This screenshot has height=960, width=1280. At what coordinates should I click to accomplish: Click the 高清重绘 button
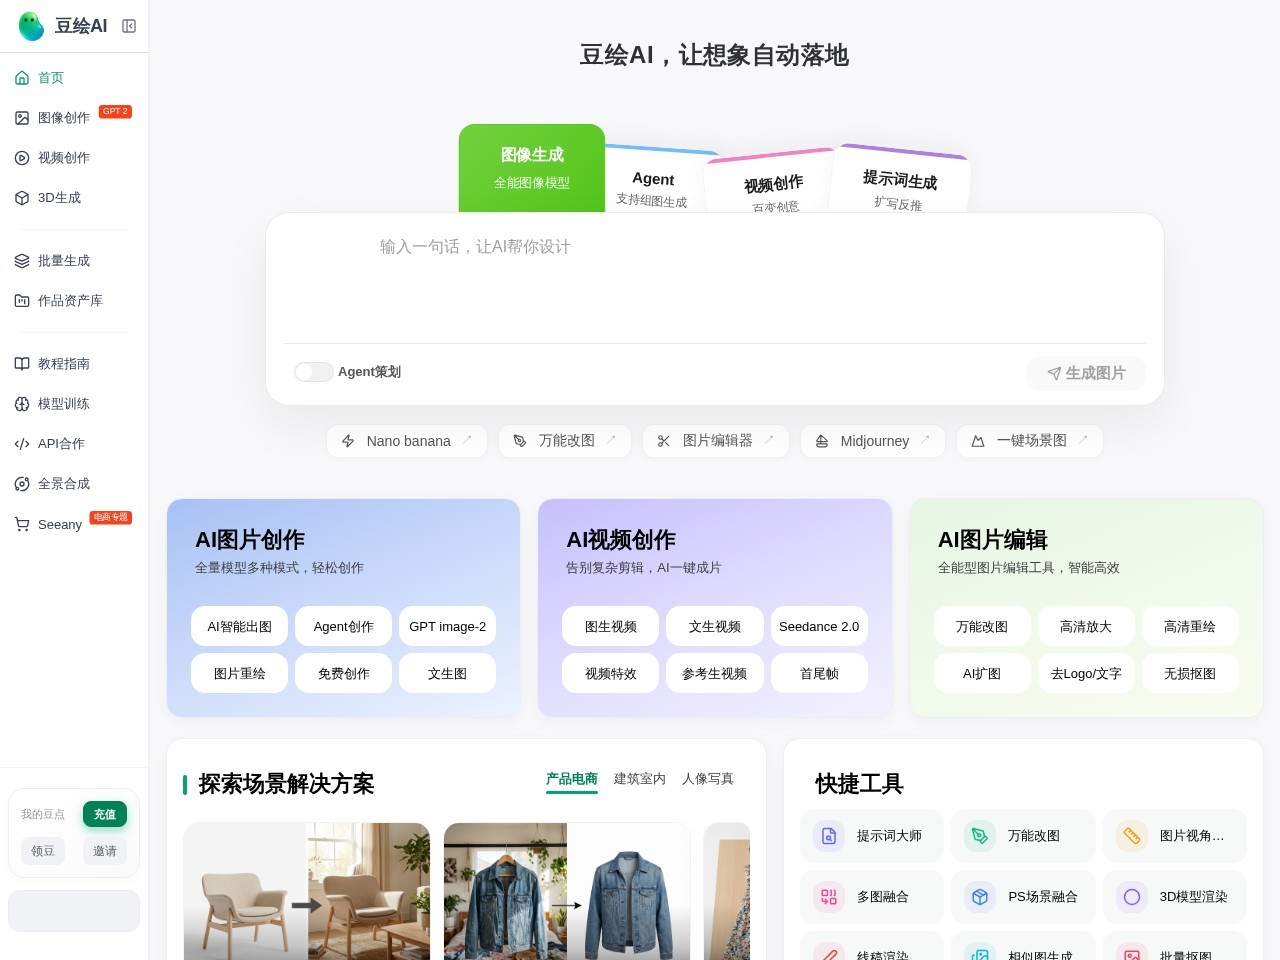[1190, 627]
